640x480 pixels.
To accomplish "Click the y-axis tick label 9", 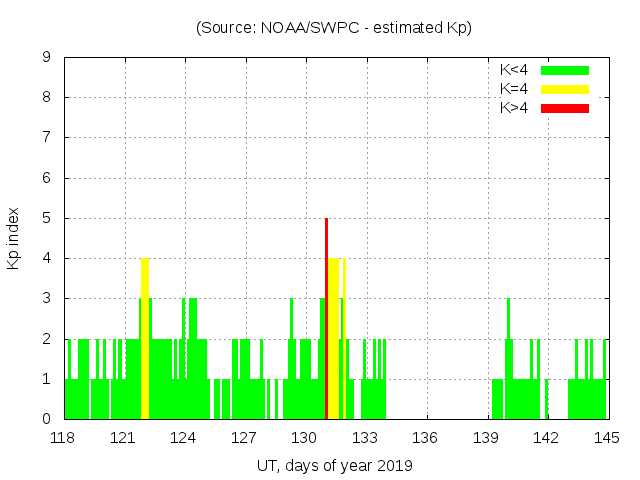I will pos(46,58).
